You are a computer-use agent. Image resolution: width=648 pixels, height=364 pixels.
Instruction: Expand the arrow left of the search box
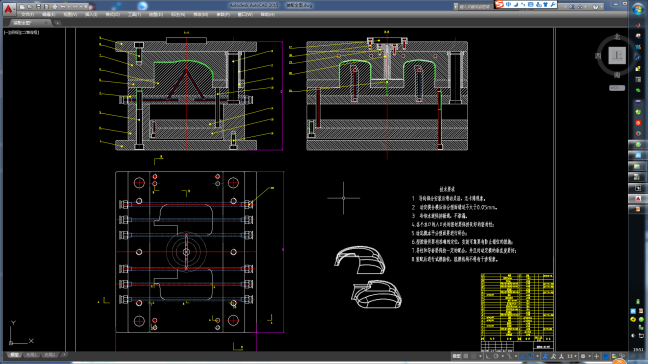click(455, 7)
